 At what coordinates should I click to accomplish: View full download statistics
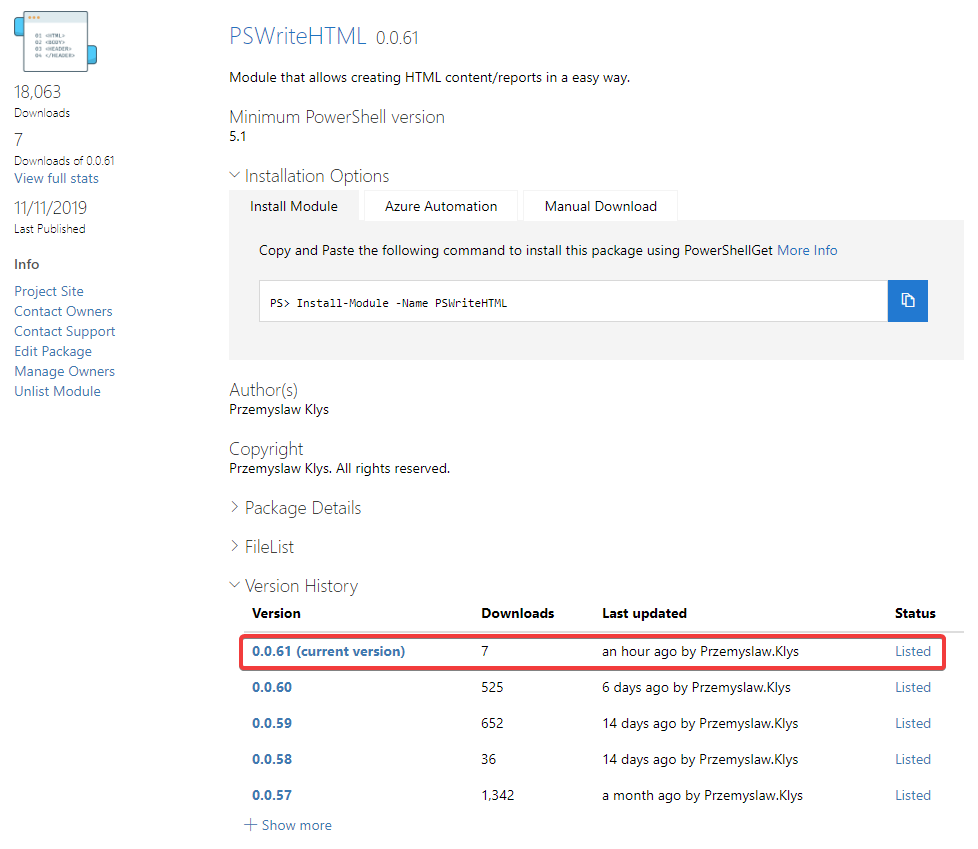[x=56, y=178]
